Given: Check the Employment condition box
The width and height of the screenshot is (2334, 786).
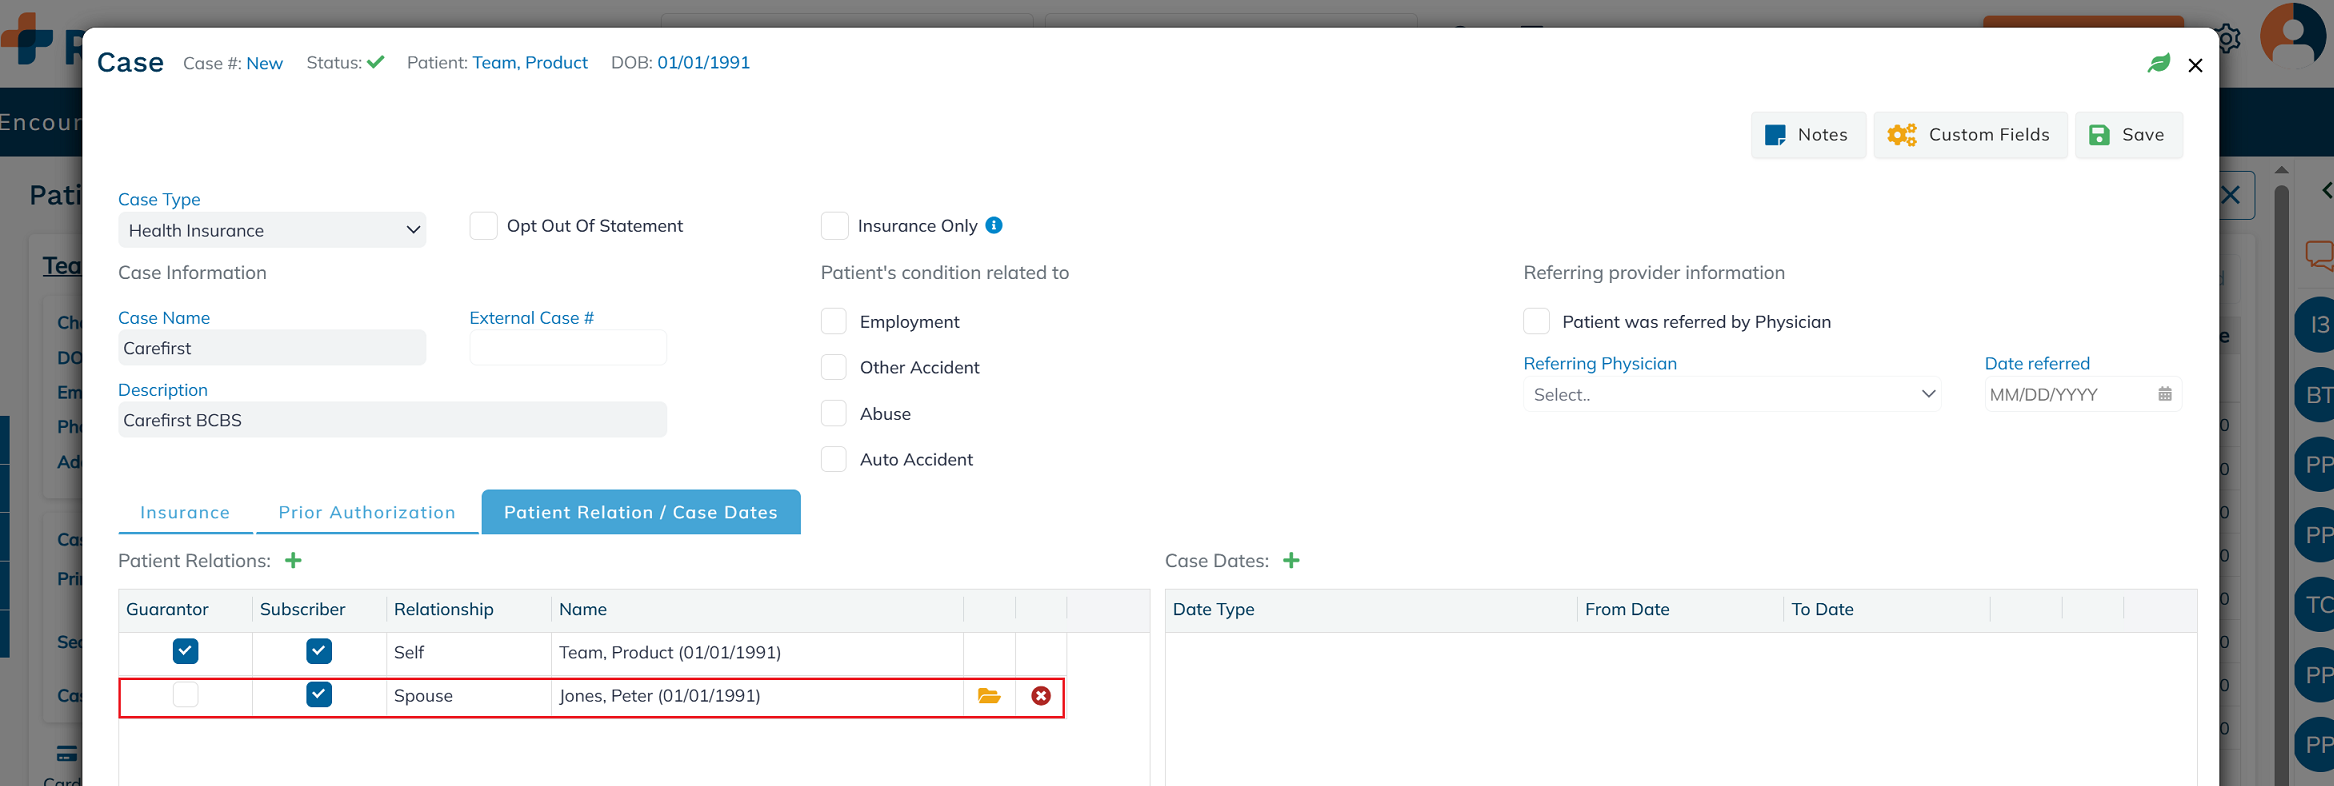Looking at the screenshot, I should pyautogui.click(x=834, y=322).
